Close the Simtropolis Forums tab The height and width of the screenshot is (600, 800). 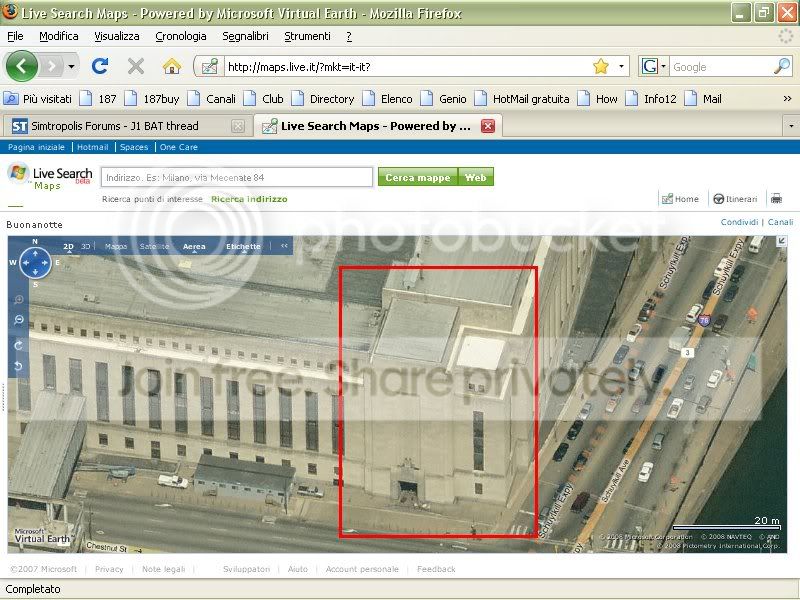point(238,126)
